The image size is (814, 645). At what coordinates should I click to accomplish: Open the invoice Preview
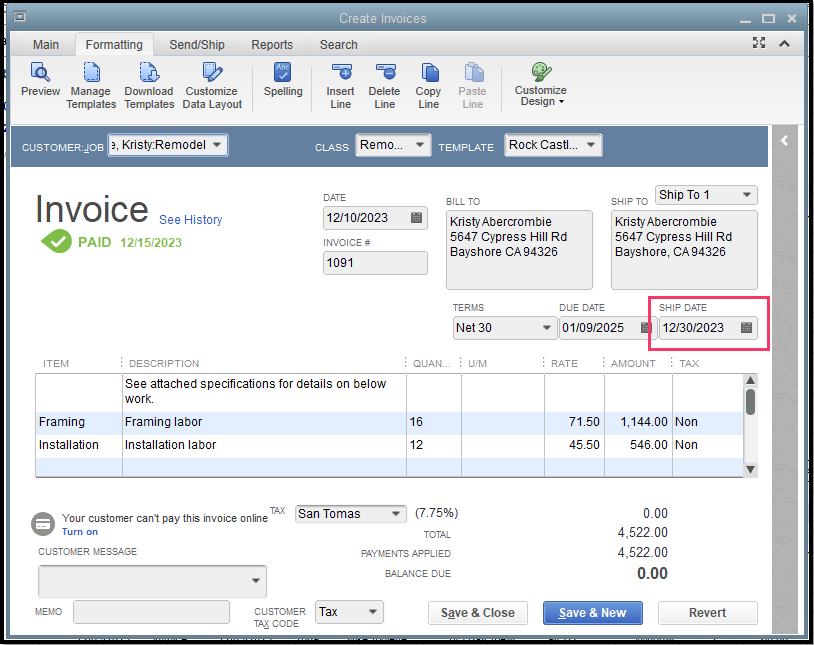point(40,86)
